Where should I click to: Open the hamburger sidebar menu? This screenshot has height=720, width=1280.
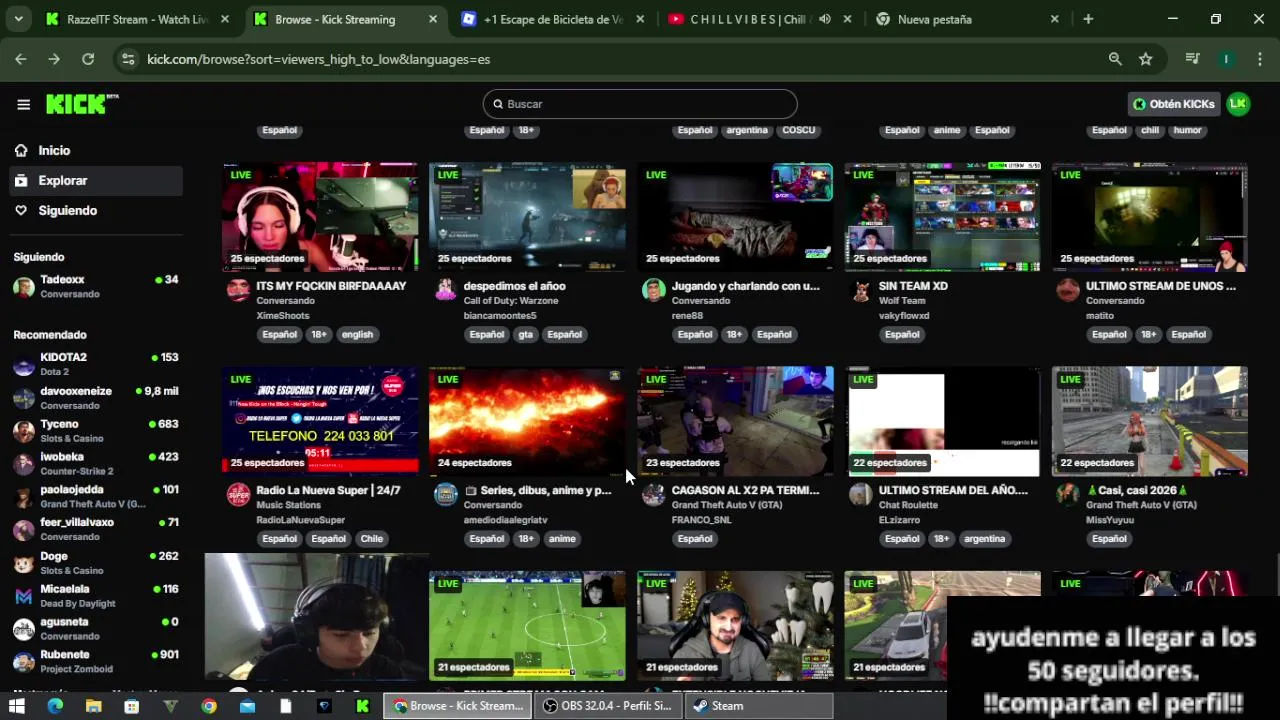coord(23,104)
